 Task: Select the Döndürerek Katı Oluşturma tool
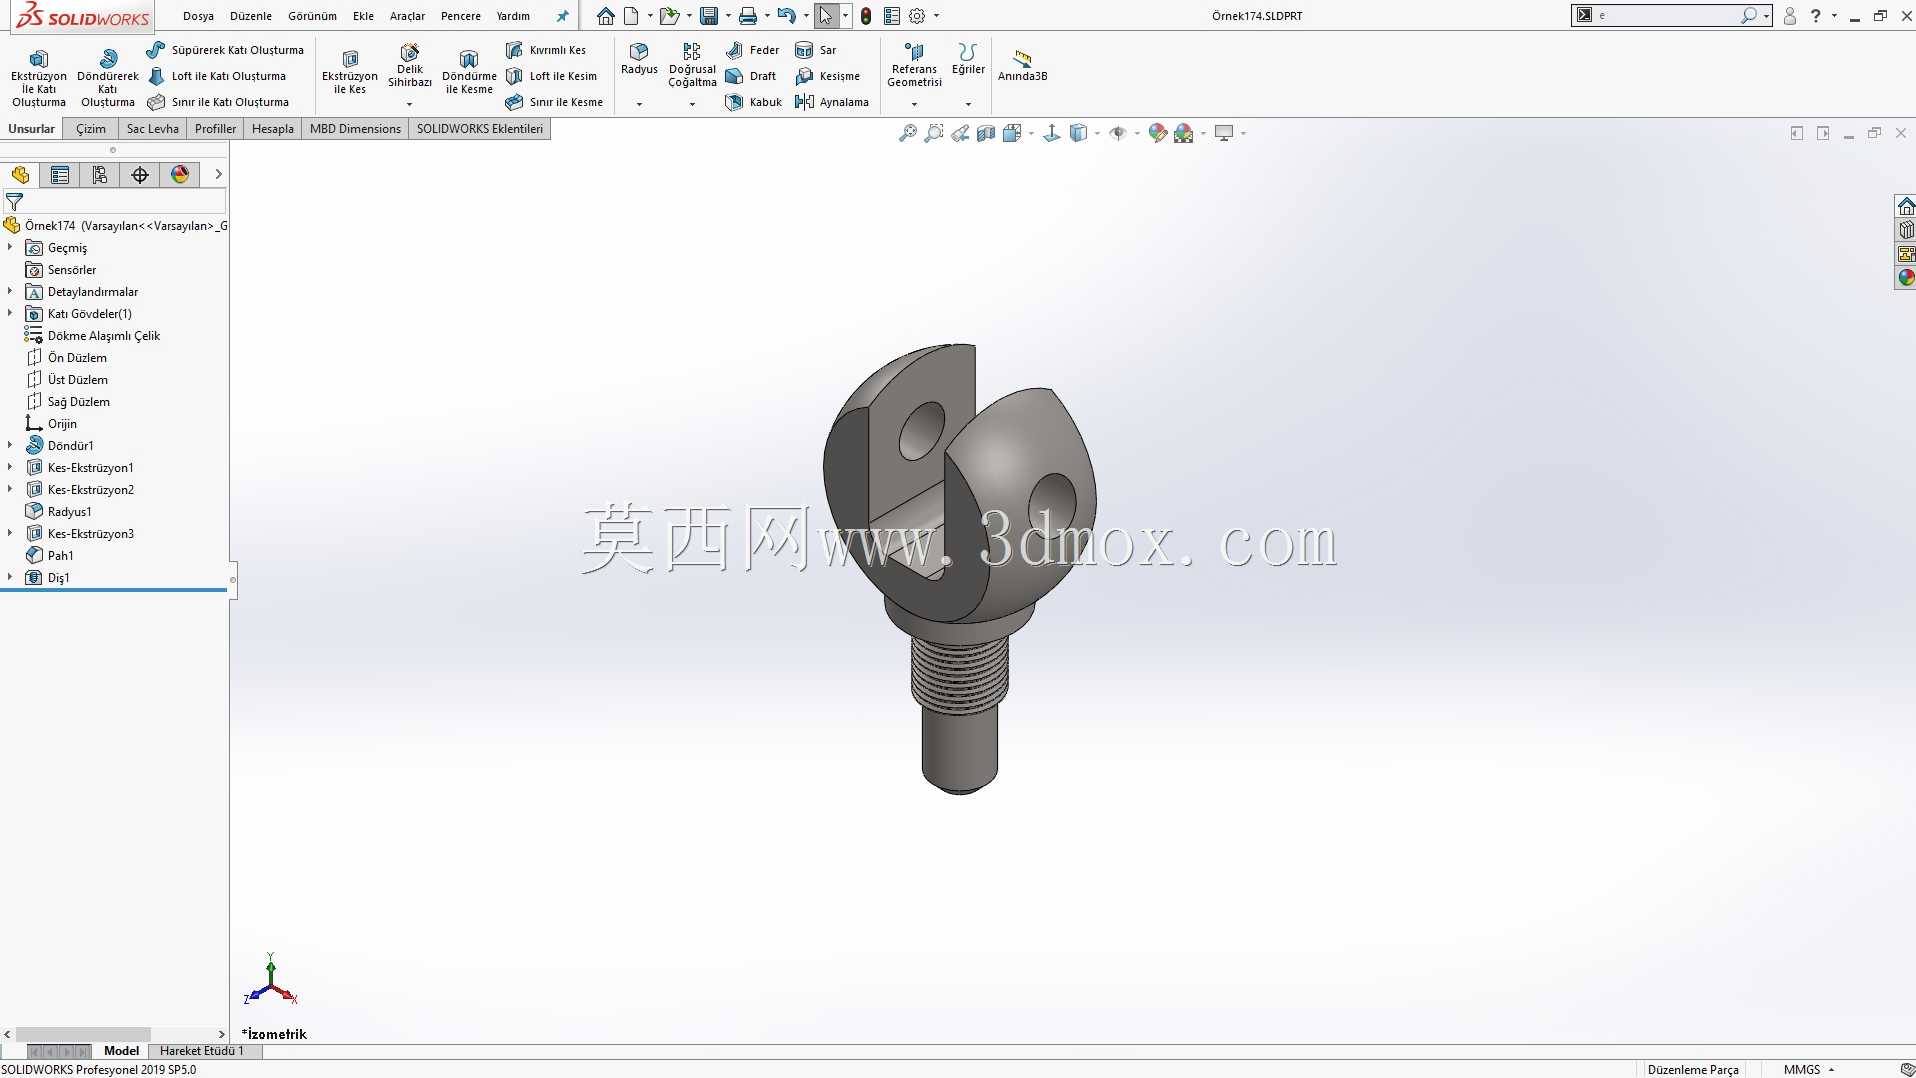pyautogui.click(x=107, y=77)
